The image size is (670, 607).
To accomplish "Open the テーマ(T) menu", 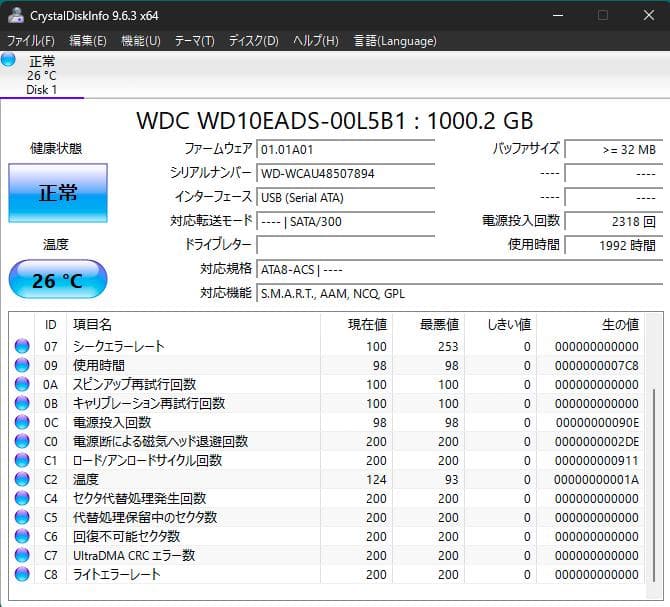I will pyautogui.click(x=194, y=41).
